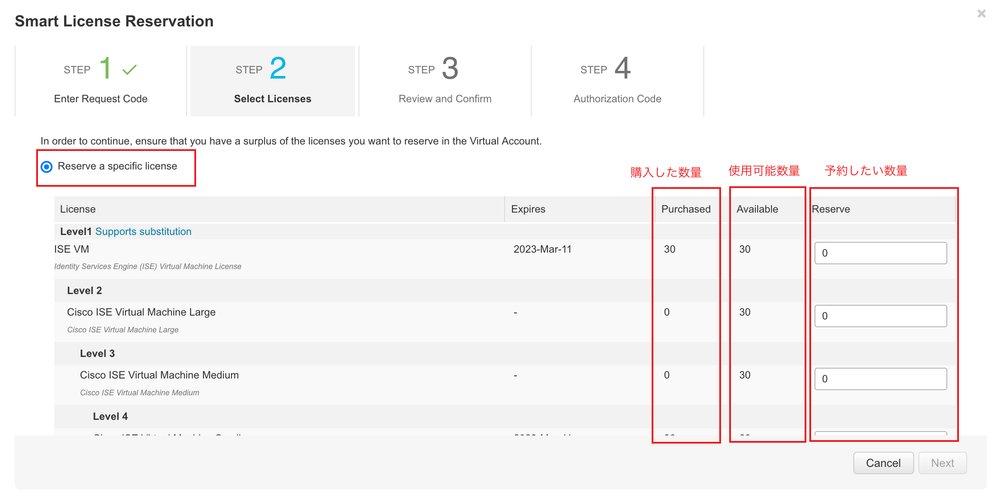Select the ISE VM license name
Viewport: 999px width, 501px height.
[x=72, y=249]
